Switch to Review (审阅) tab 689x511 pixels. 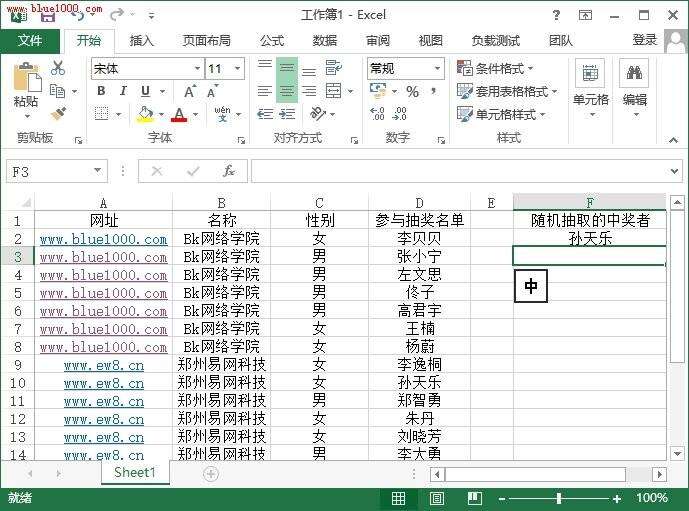tap(378, 41)
